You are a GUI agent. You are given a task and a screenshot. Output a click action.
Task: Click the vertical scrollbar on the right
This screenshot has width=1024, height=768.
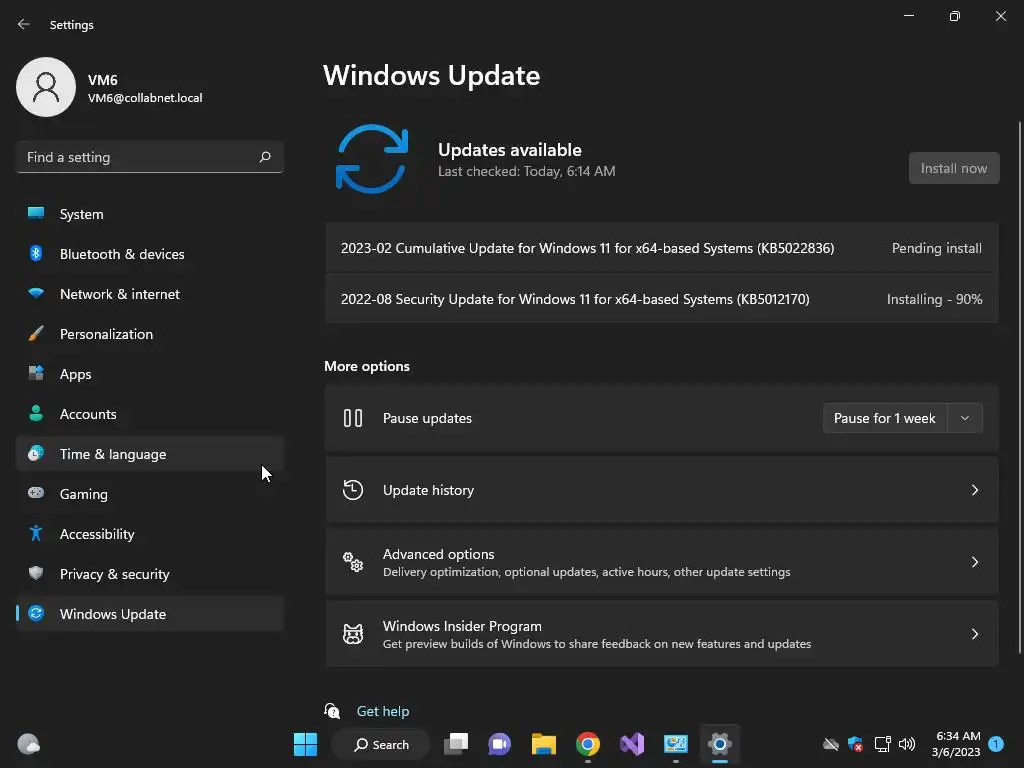point(1019,387)
